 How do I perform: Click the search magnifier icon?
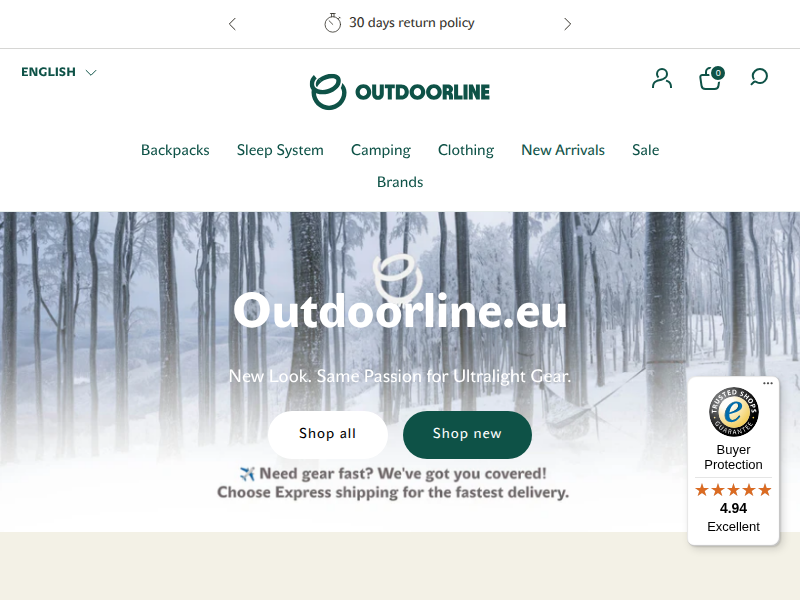click(759, 77)
